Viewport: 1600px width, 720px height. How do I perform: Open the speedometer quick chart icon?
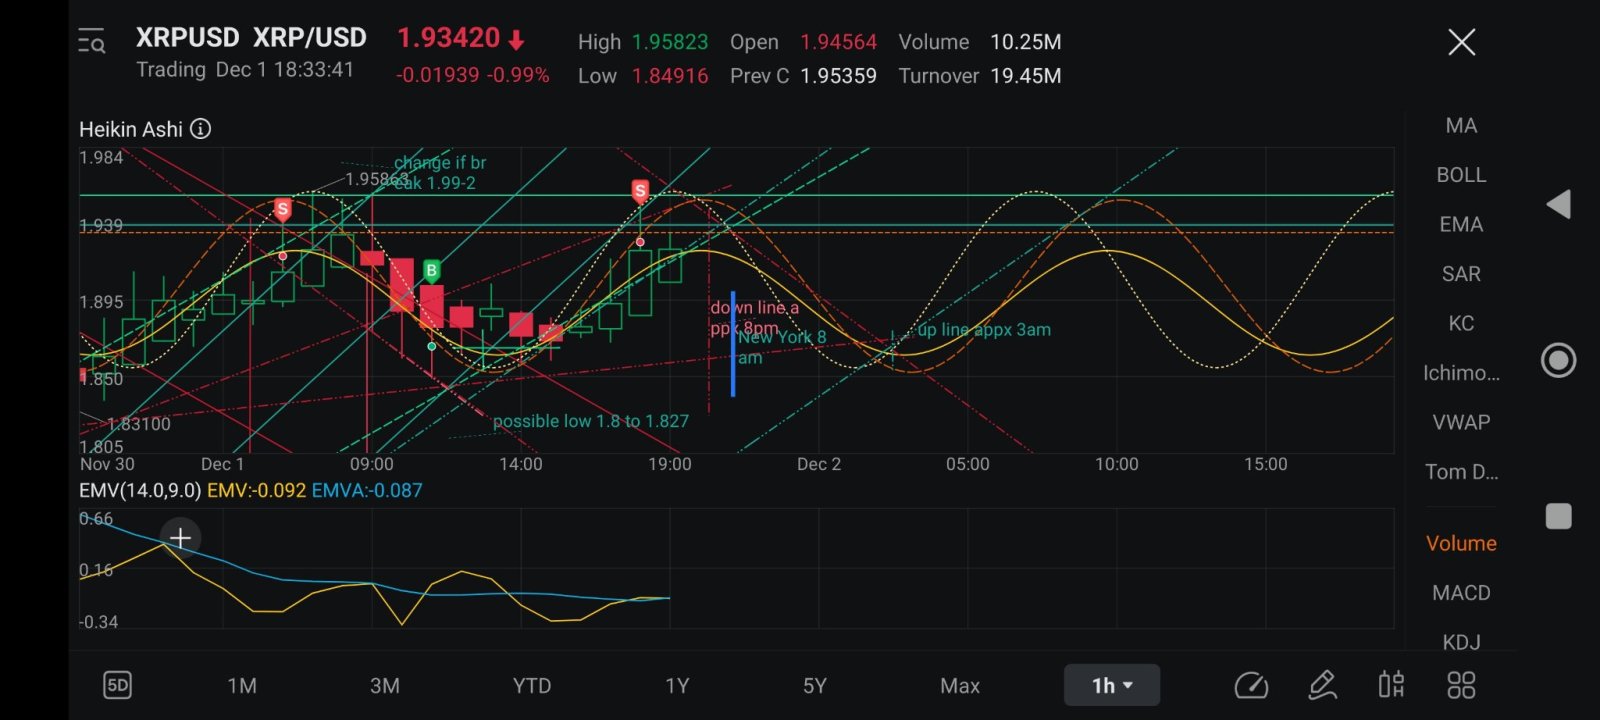pos(1251,686)
